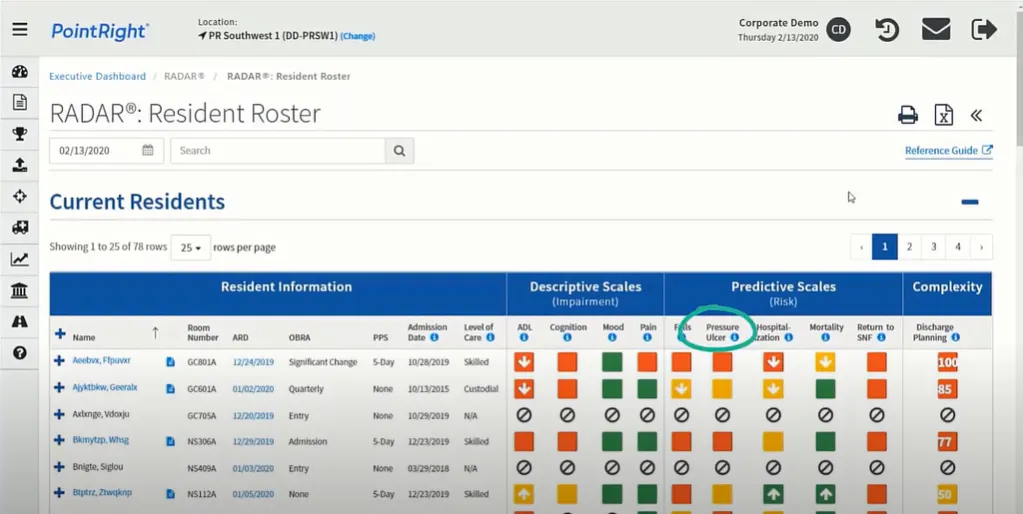The image size is (1023, 514).
Task: Open the history clock icon in header
Action: (887, 30)
